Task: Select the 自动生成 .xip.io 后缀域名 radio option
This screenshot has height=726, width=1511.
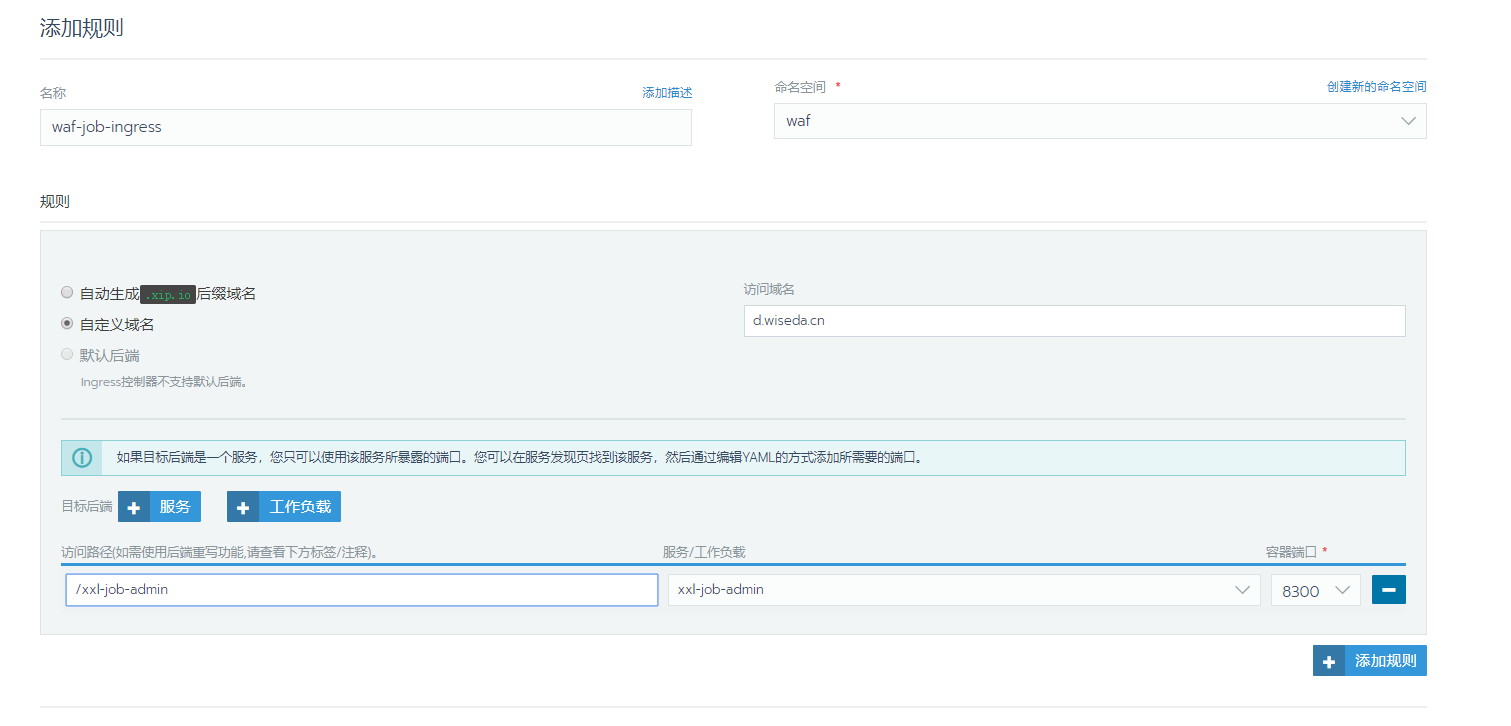Action: pos(67,293)
